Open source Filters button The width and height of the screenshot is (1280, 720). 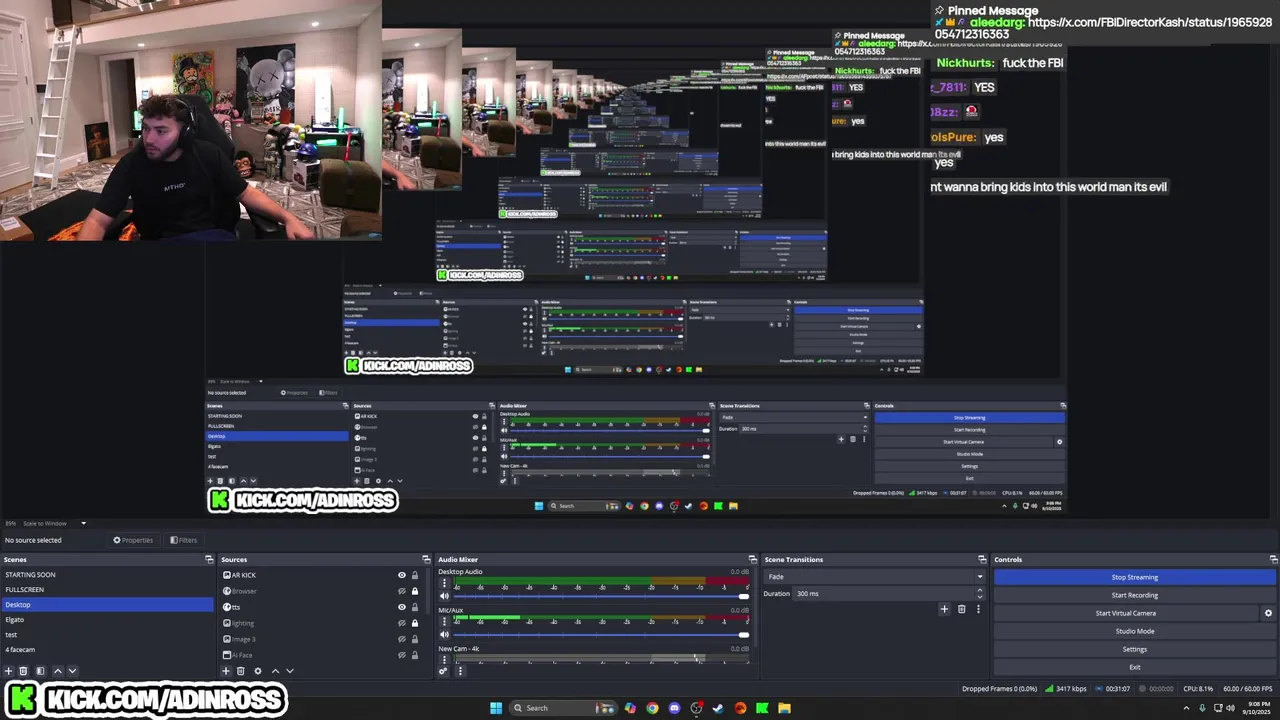(x=183, y=540)
